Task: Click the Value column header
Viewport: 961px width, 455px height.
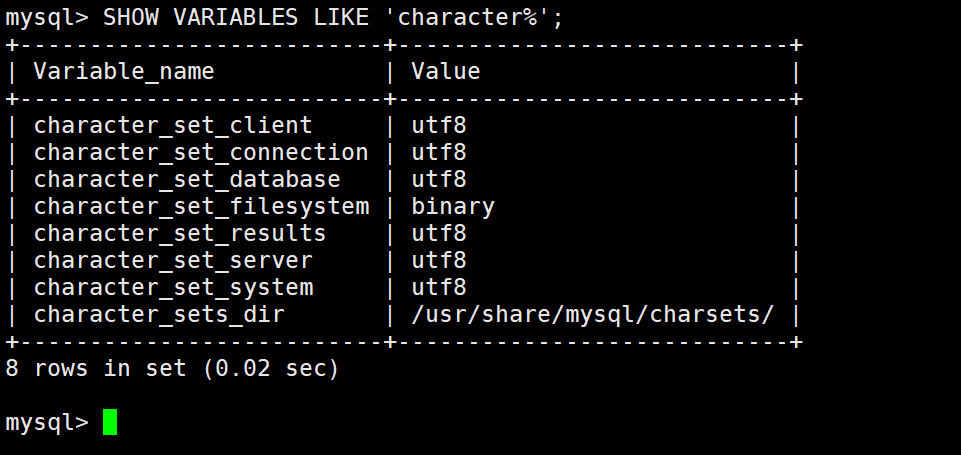Action: point(446,71)
